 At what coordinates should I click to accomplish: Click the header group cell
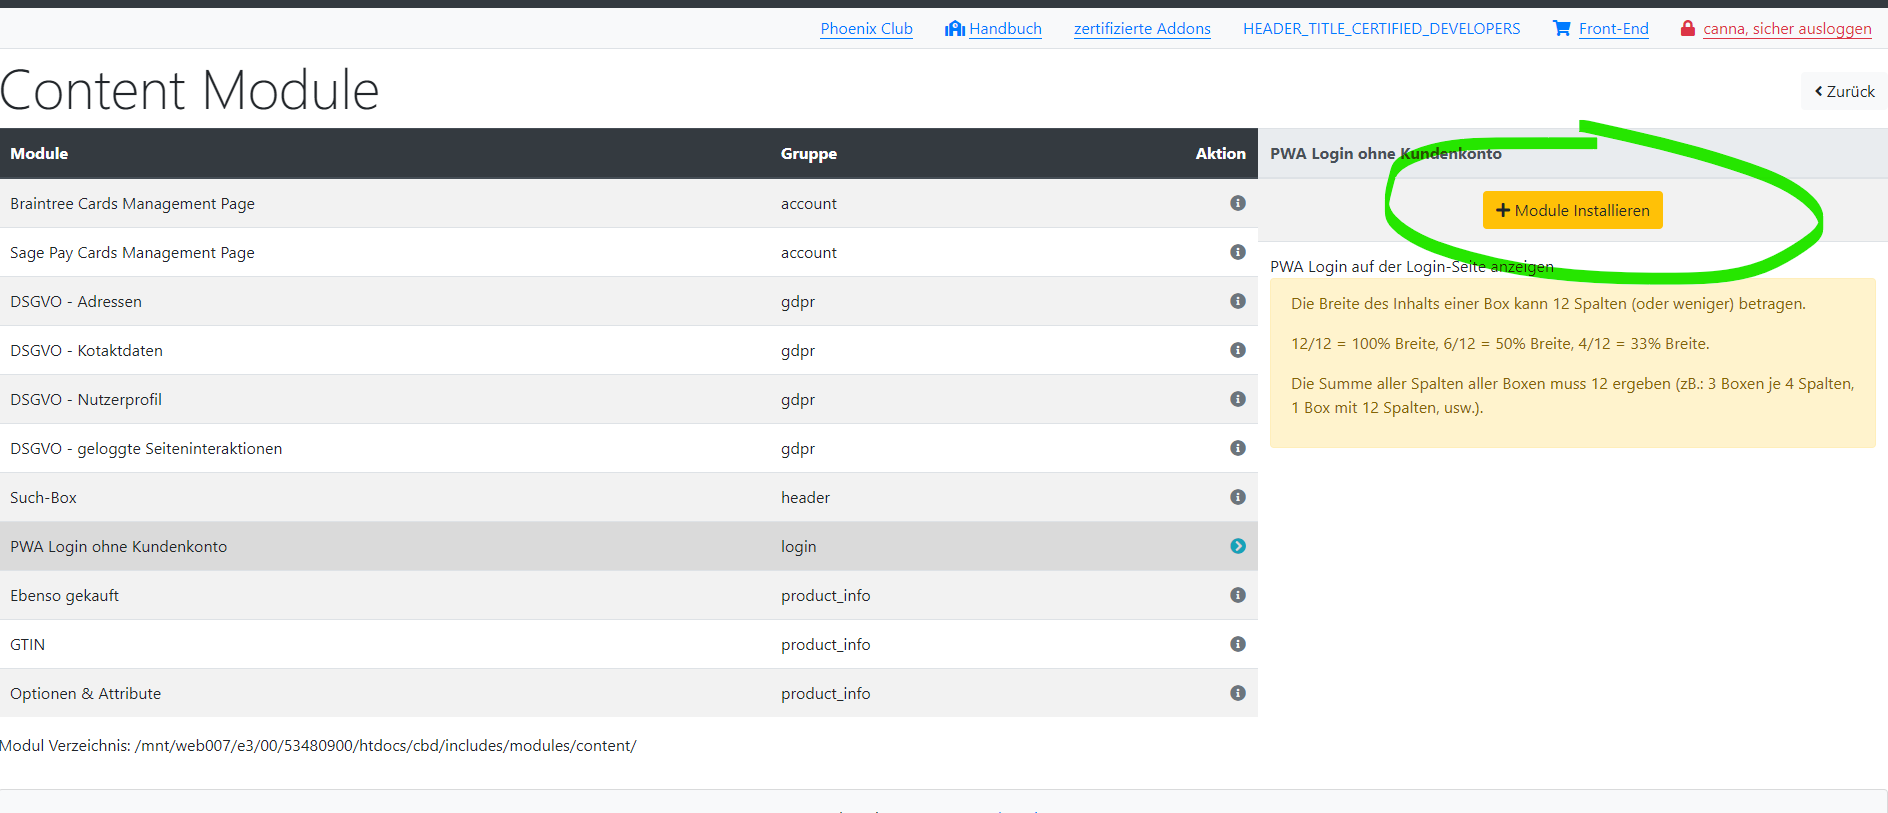[x=805, y=497]
